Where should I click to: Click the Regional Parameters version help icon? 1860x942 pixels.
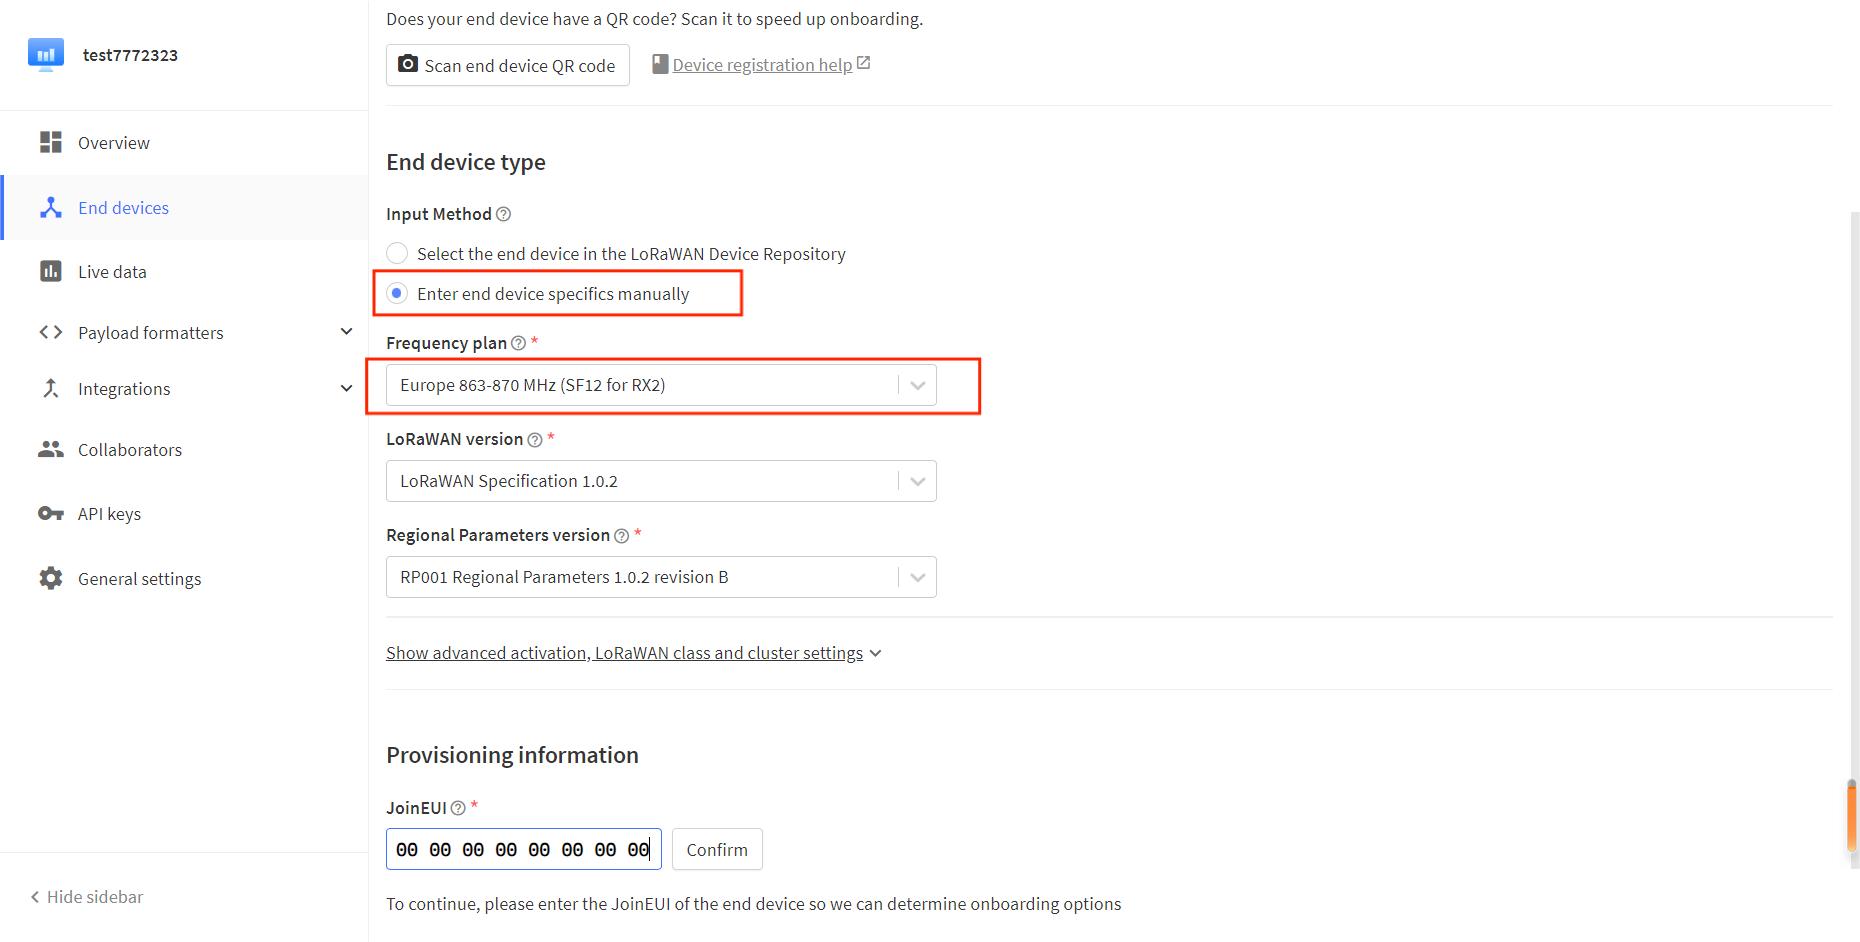coord(621,536)
